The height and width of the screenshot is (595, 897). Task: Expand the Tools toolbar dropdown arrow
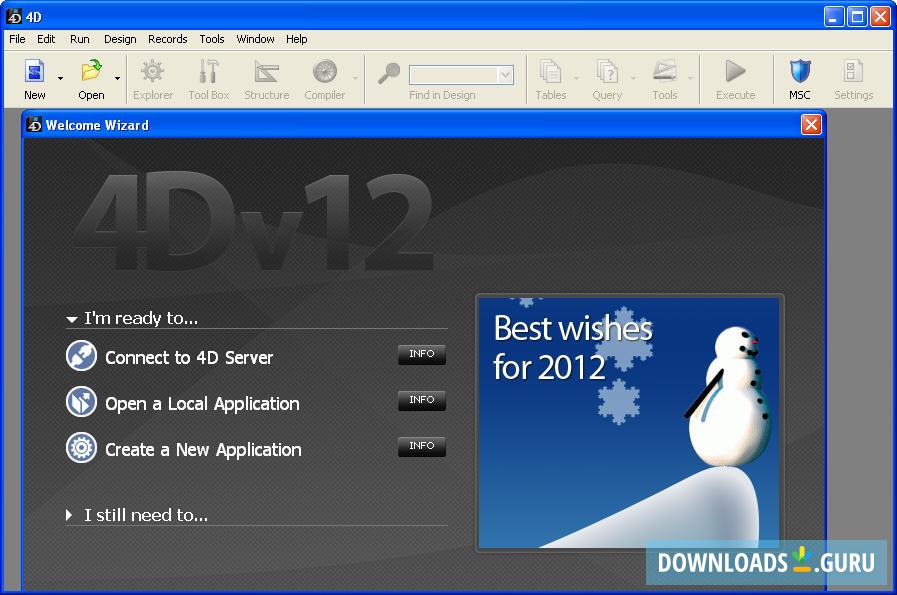(x=690, y=78)
